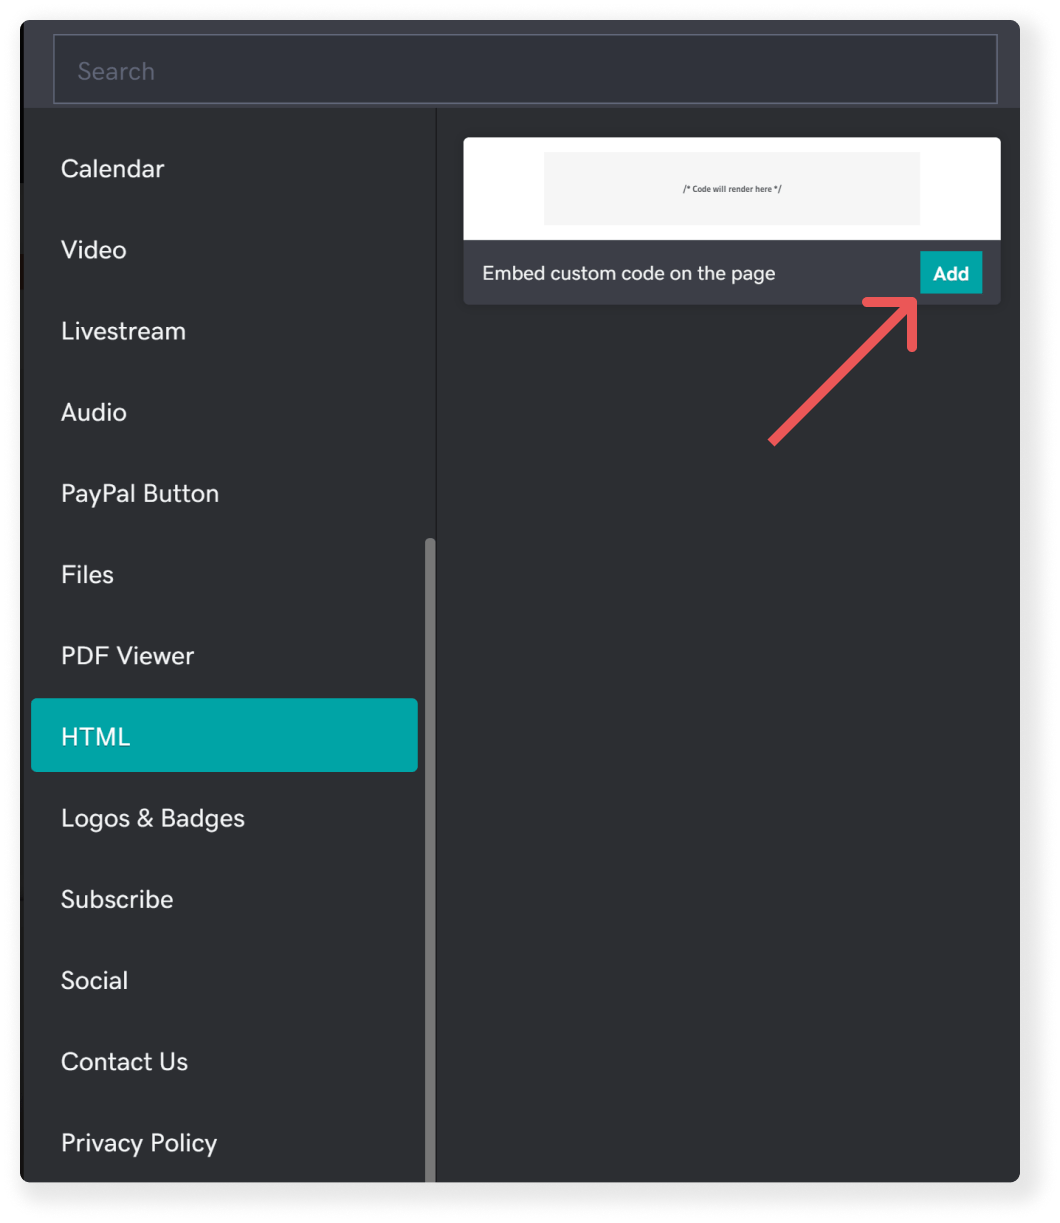Open the Social block category

pos(94,980)
